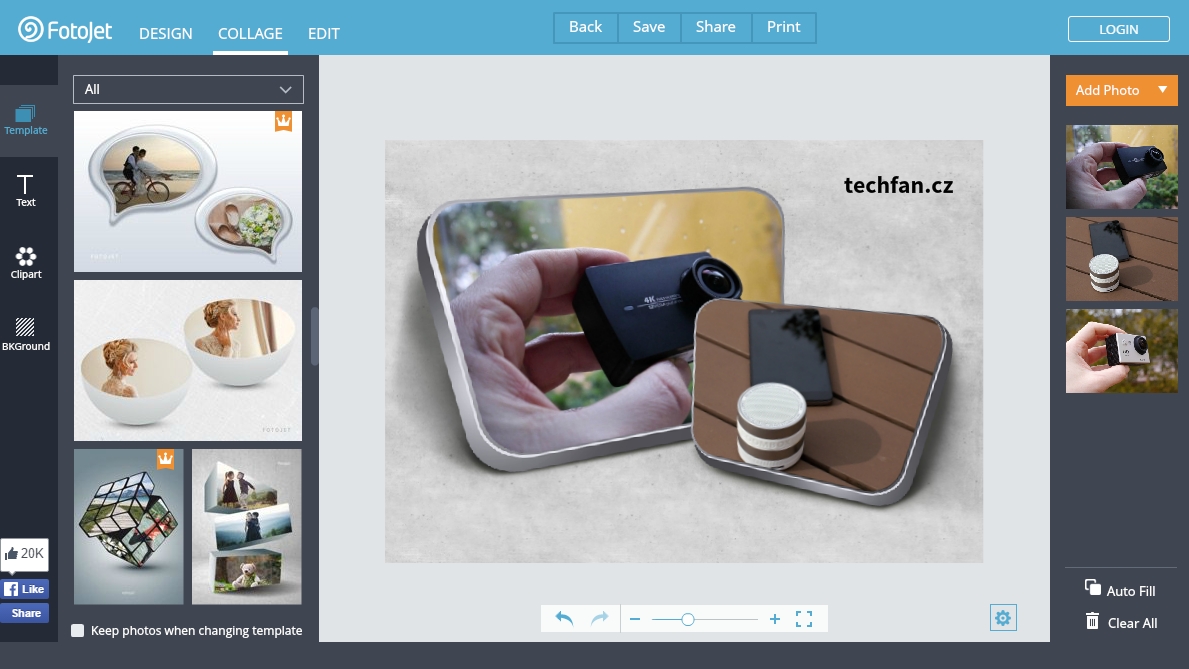
Task: Select the phone and speaker photo thumbnail
Action: tap(1122, 259)
